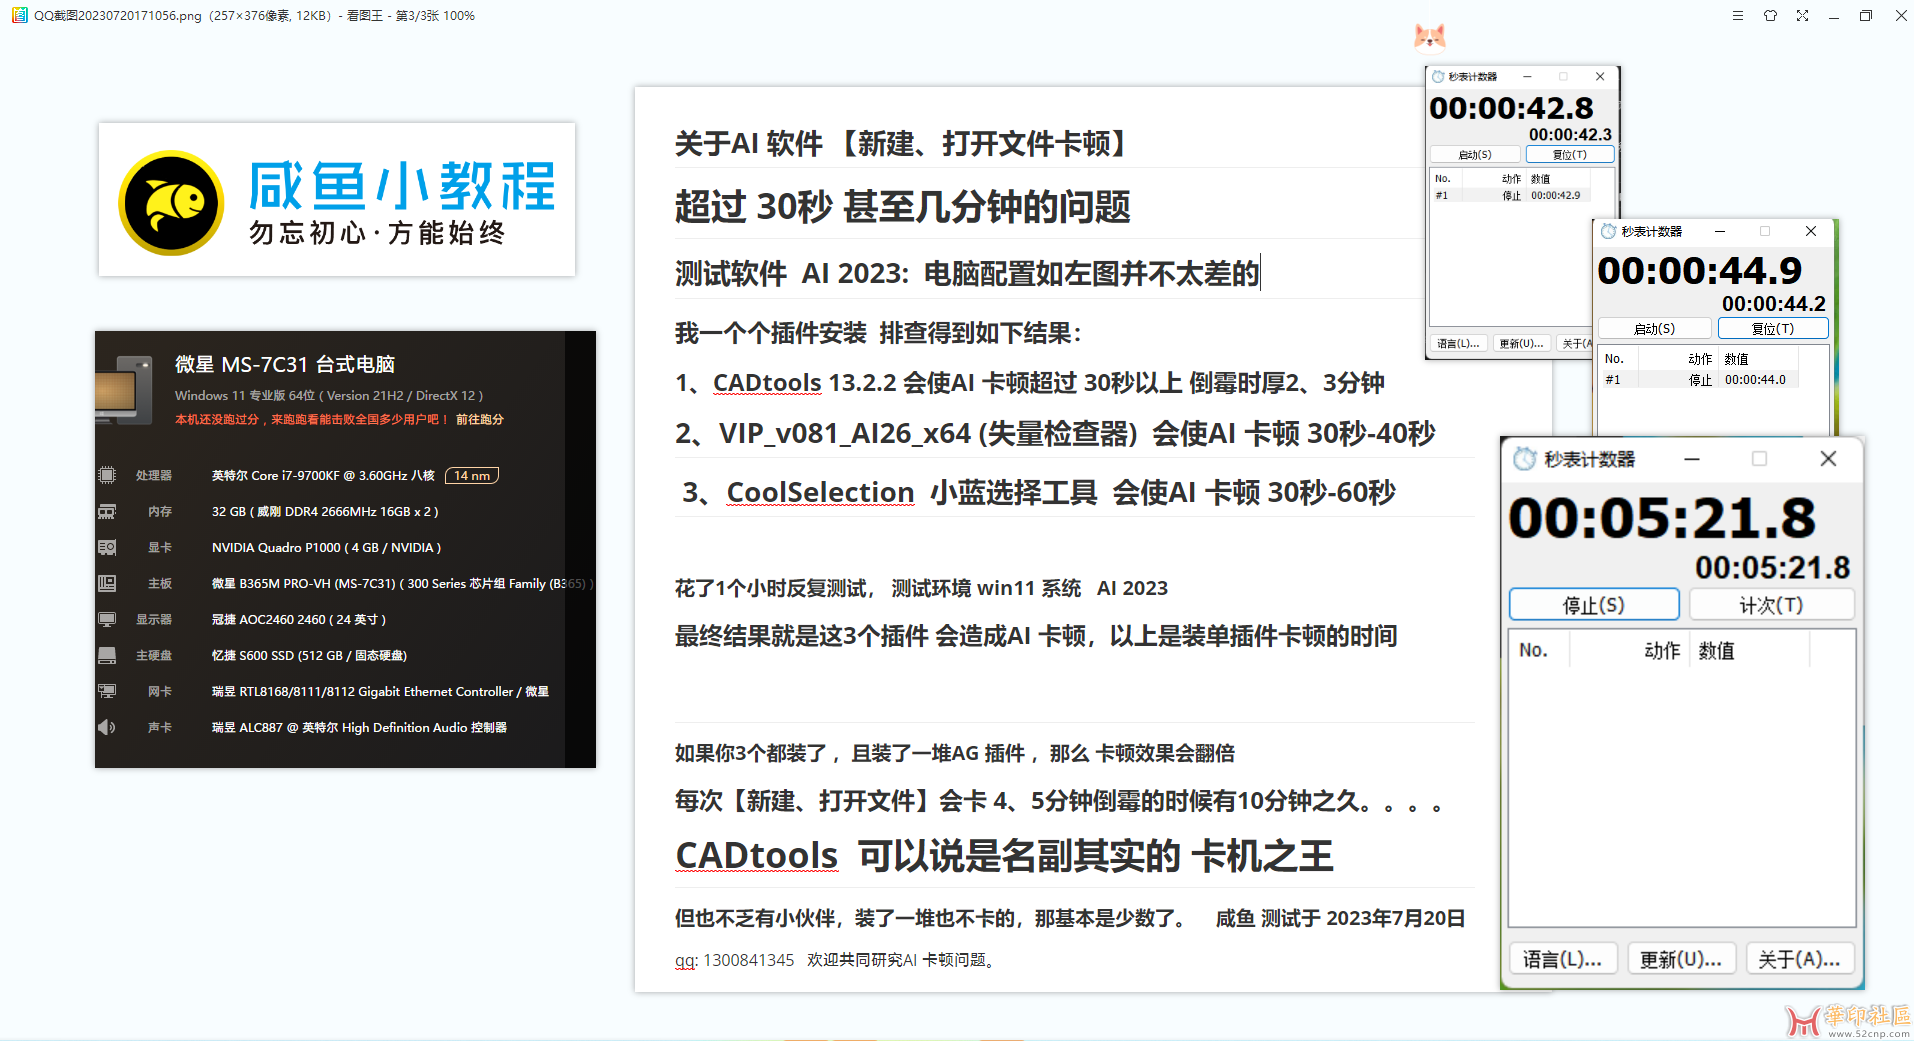Click the text 忆捷 S600 SSD (512 GB / 固态硬盘)
The height and width of the screenshot is (1041, 1914).
[309, 655]
